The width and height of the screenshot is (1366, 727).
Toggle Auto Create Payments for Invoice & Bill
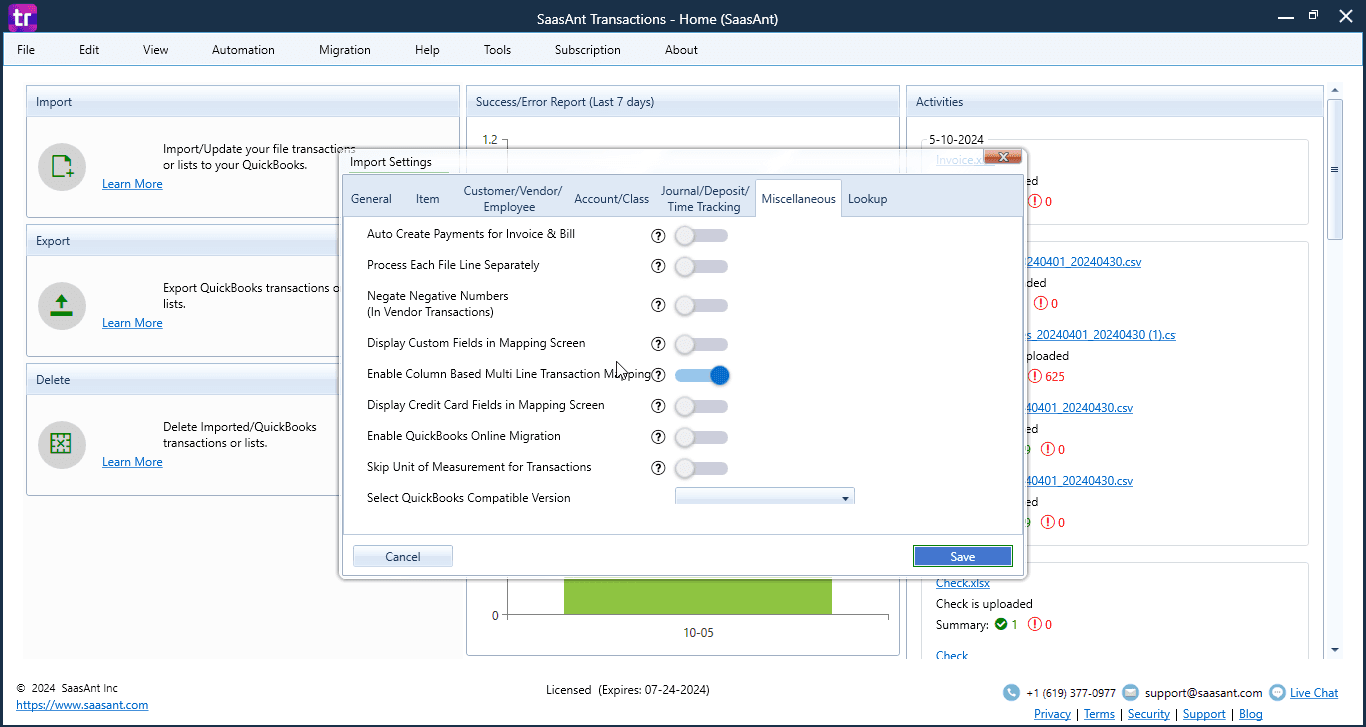[701, 236]
